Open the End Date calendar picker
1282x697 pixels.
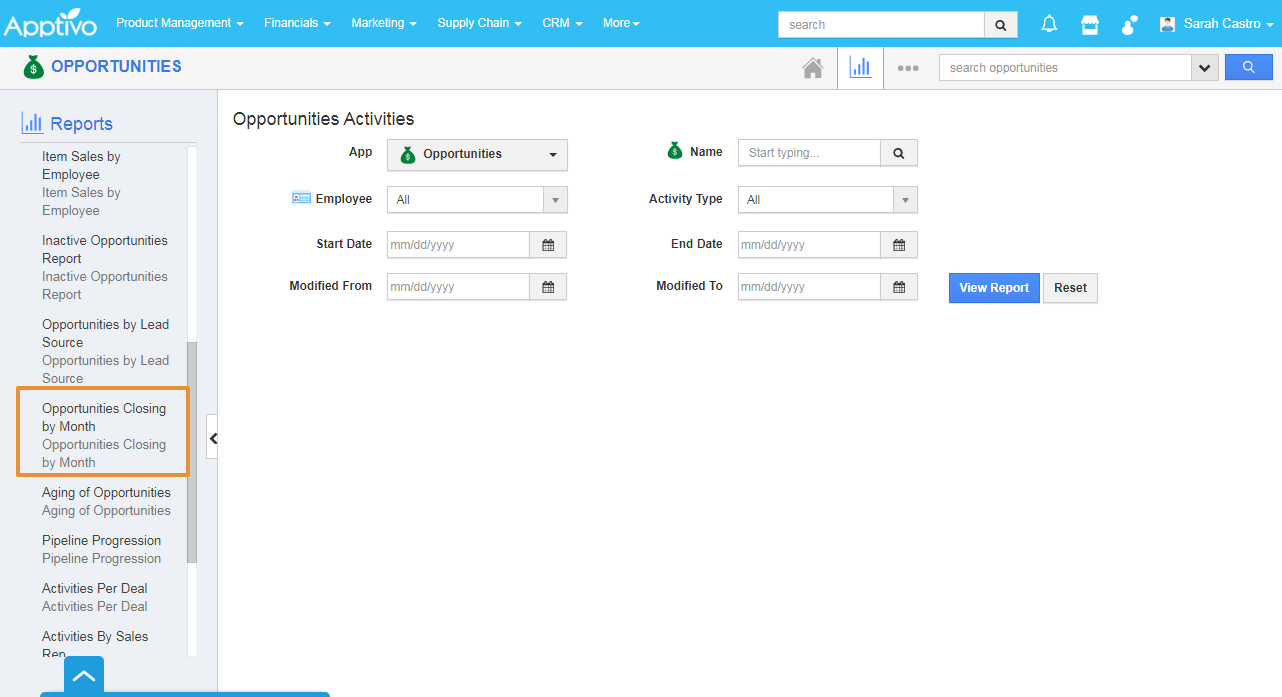click(899, 245)
